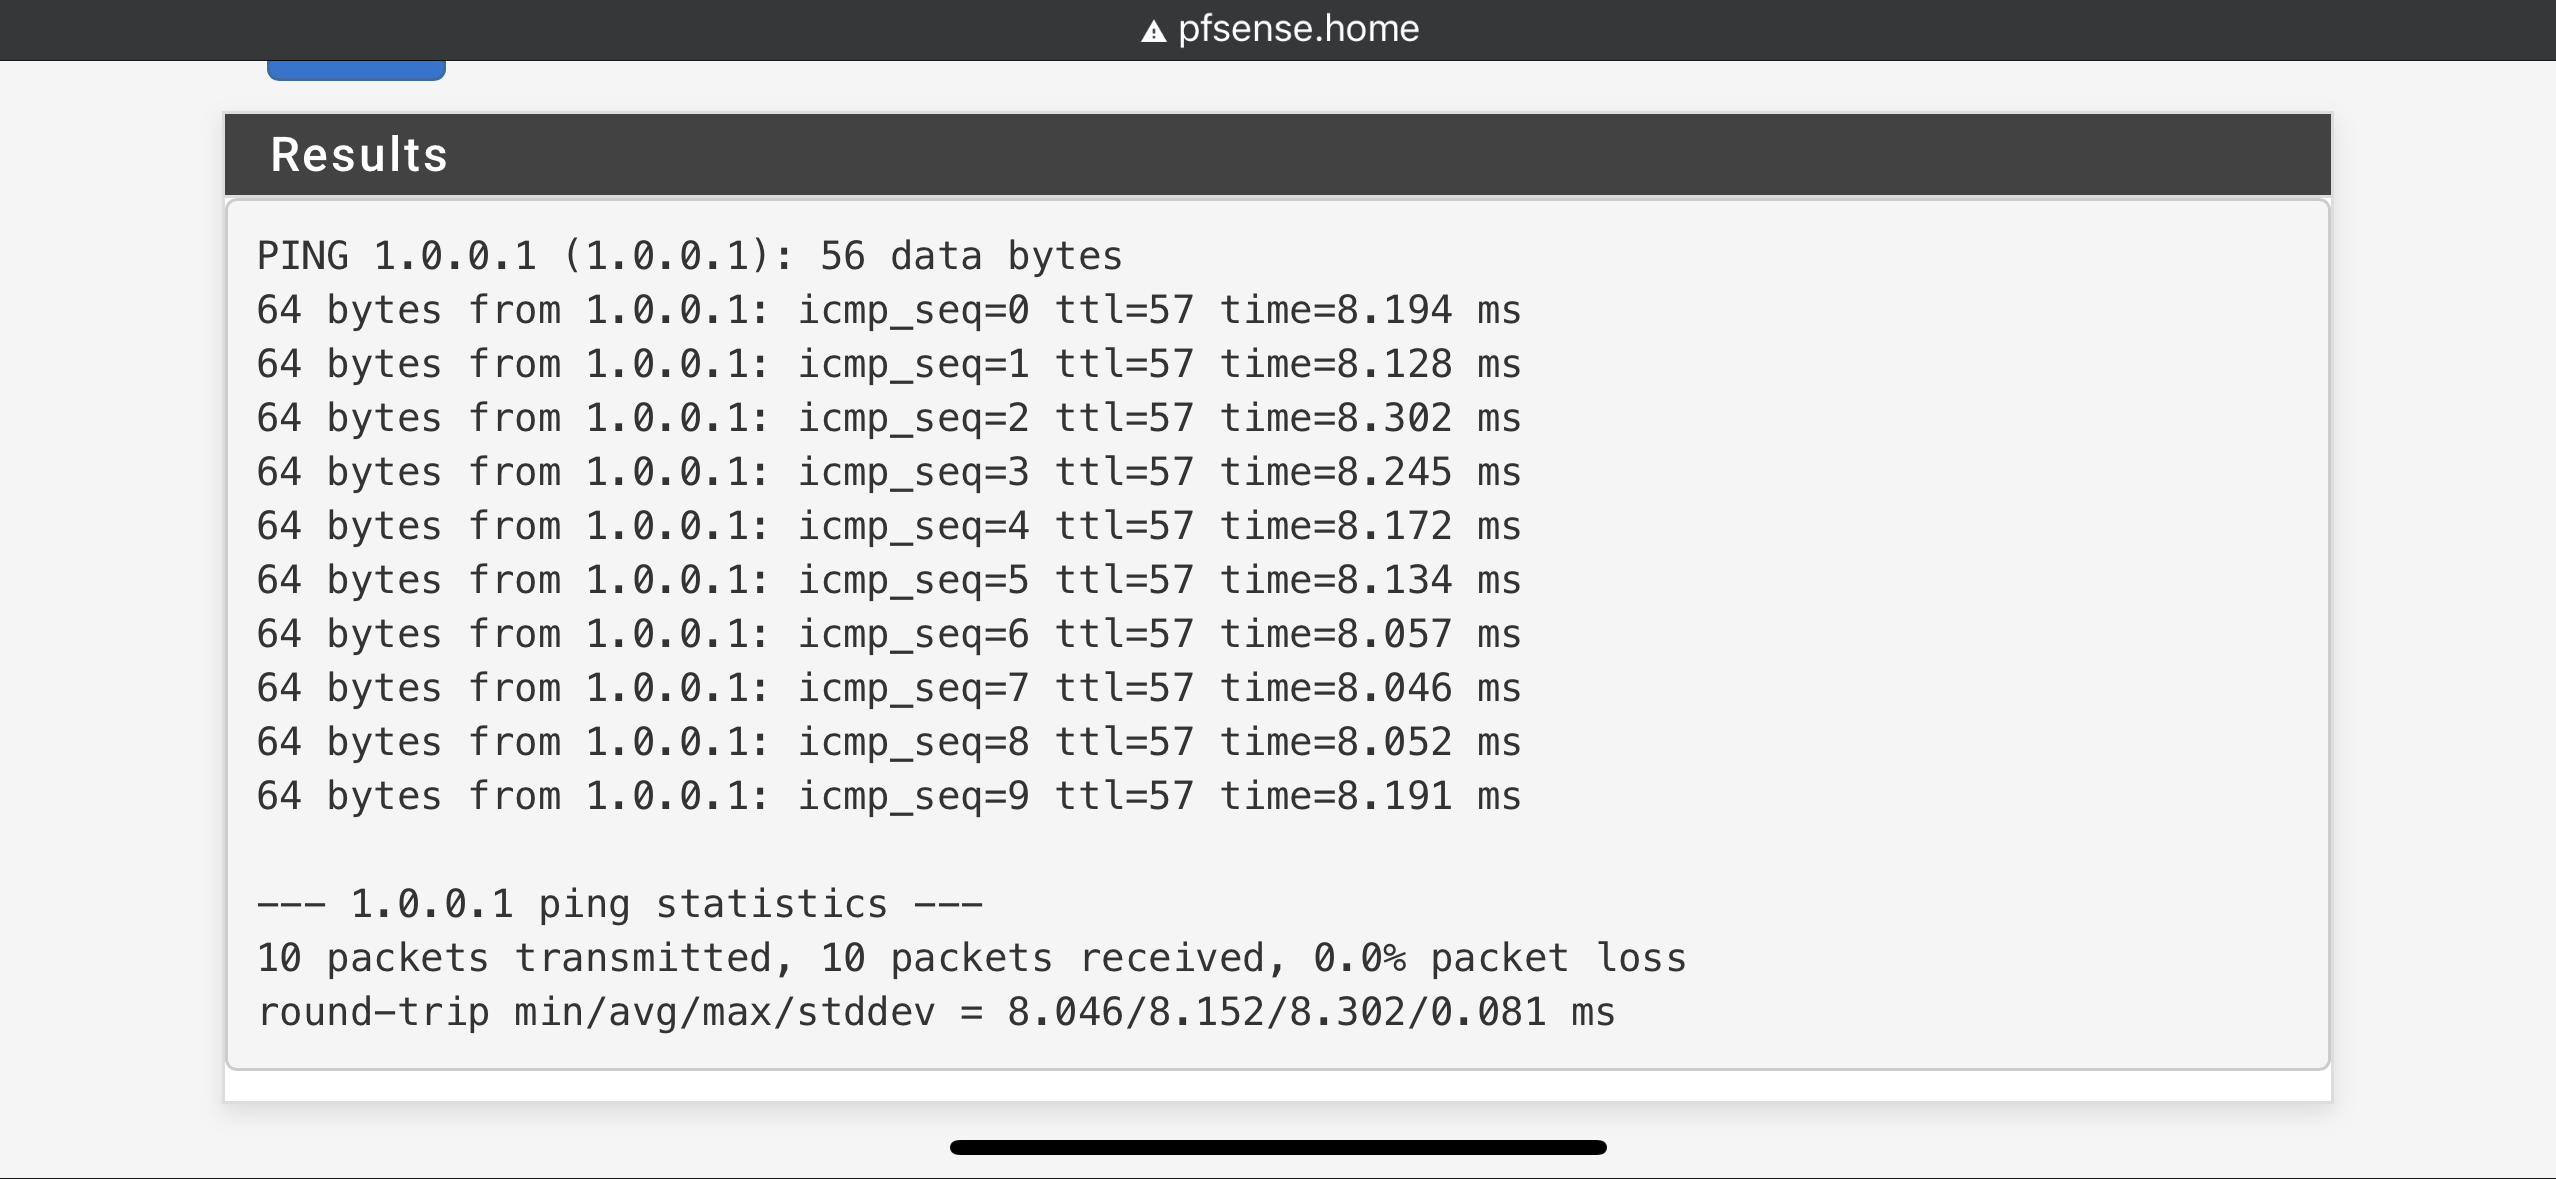Click the icmp_seq=9 ping reply line

(x=889, y=796)
